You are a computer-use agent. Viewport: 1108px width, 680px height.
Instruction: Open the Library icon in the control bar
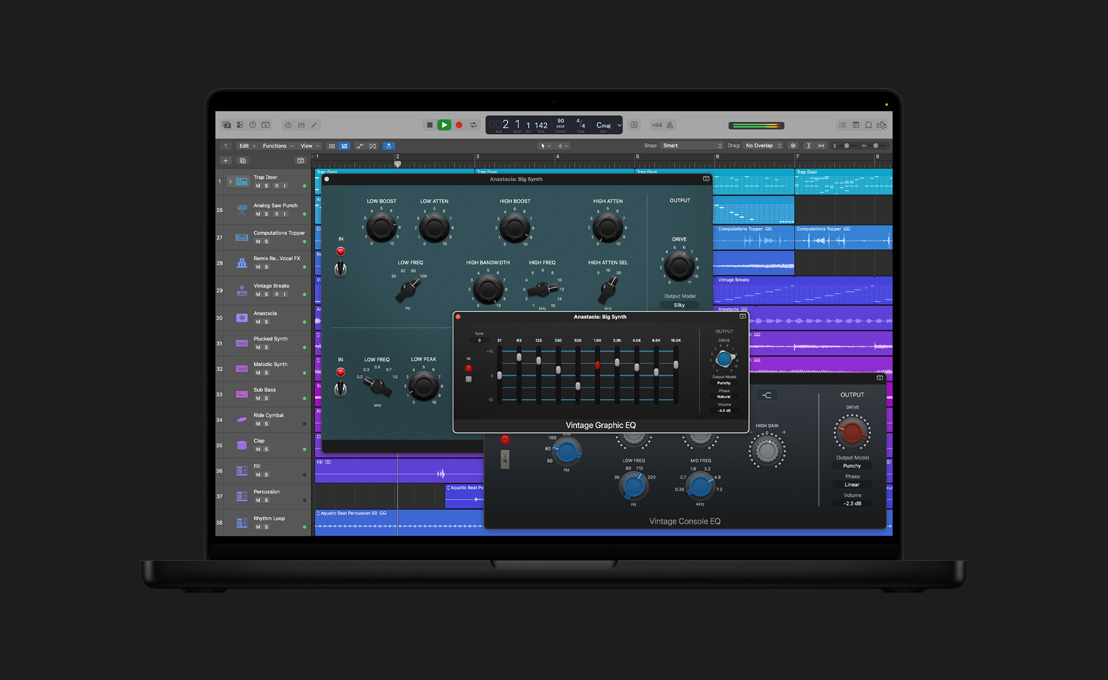(x=227, y=124)
